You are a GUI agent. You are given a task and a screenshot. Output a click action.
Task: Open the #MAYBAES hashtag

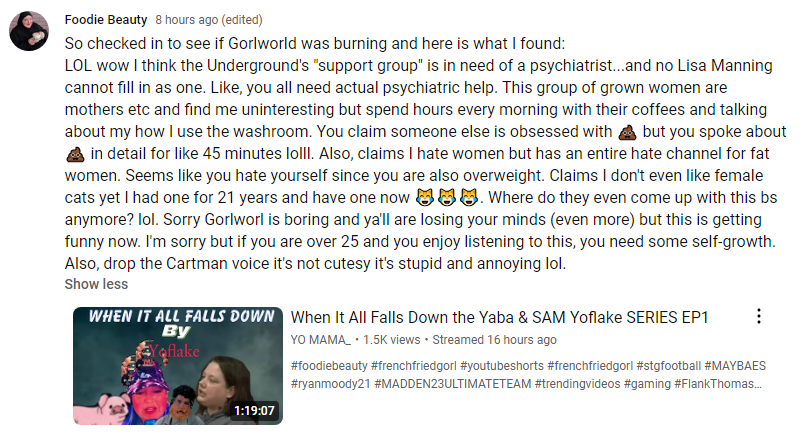point(735,365)
